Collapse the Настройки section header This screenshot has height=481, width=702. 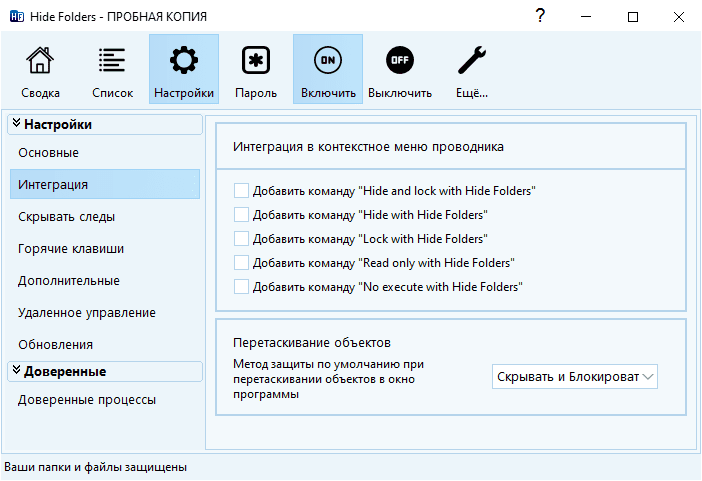105,125
